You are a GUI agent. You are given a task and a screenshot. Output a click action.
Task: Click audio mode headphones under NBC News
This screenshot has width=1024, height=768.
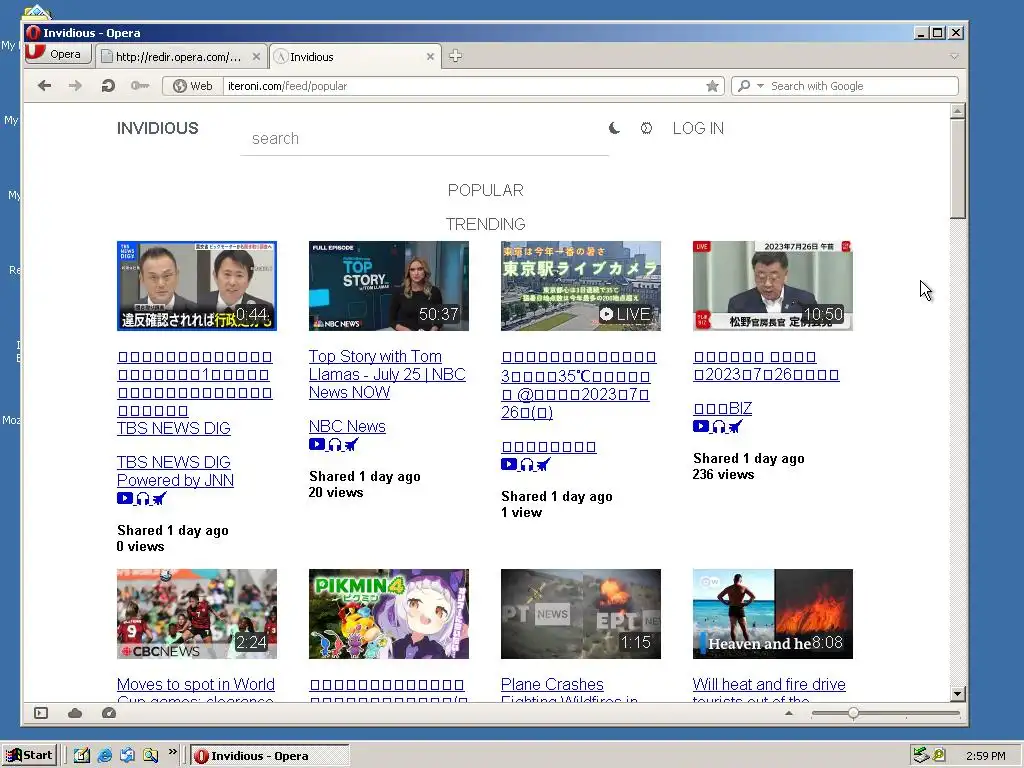[334, 445]
